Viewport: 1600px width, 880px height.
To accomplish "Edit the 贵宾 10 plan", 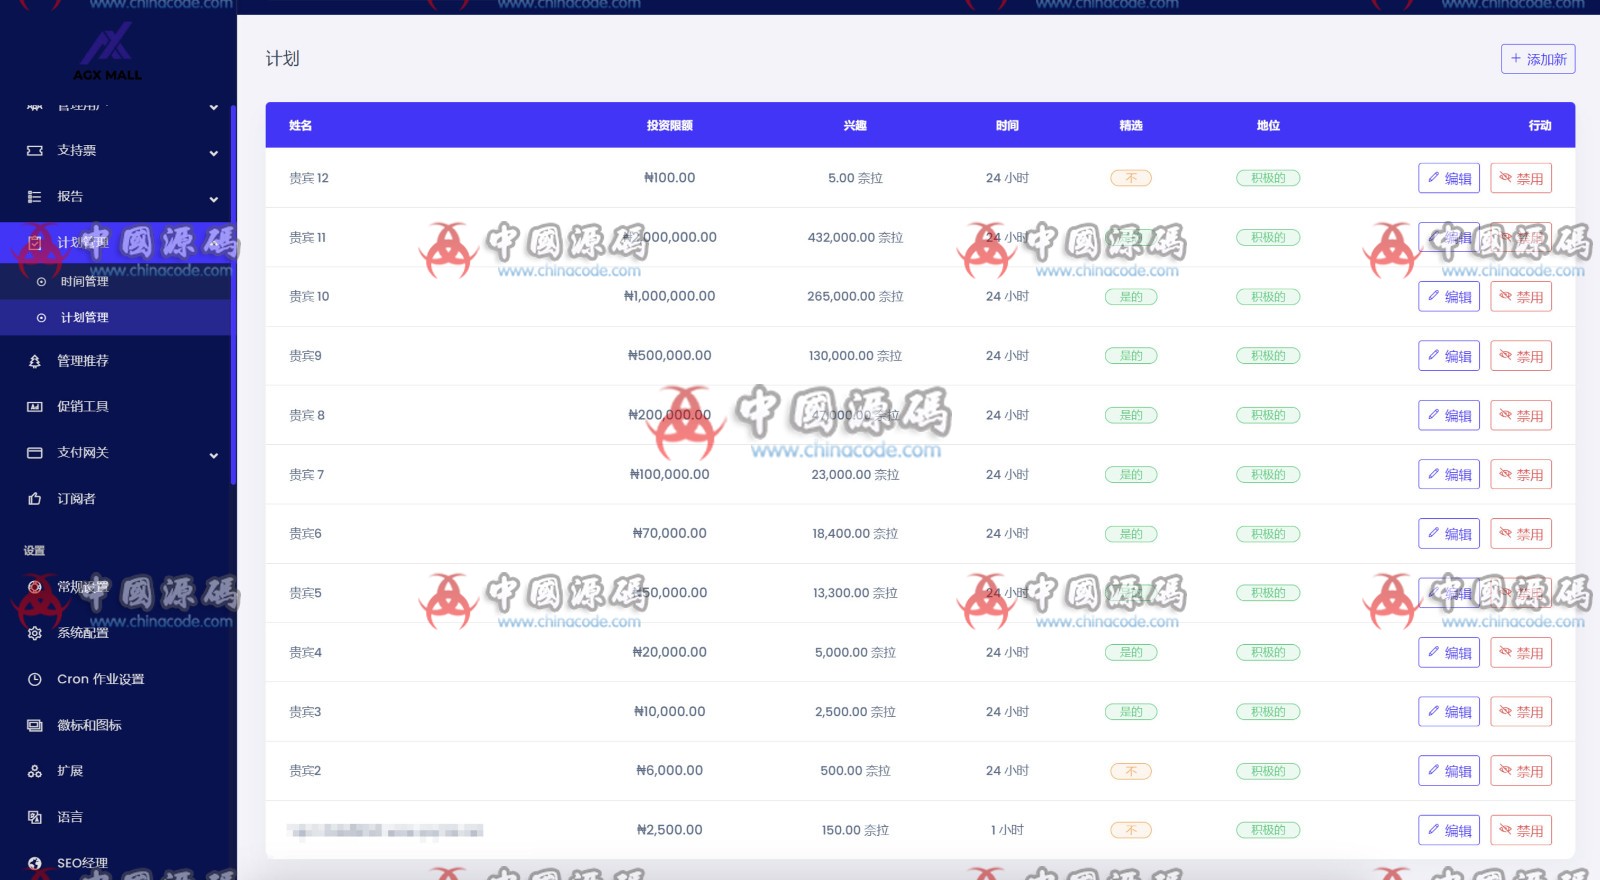I will pos(1448,297).
